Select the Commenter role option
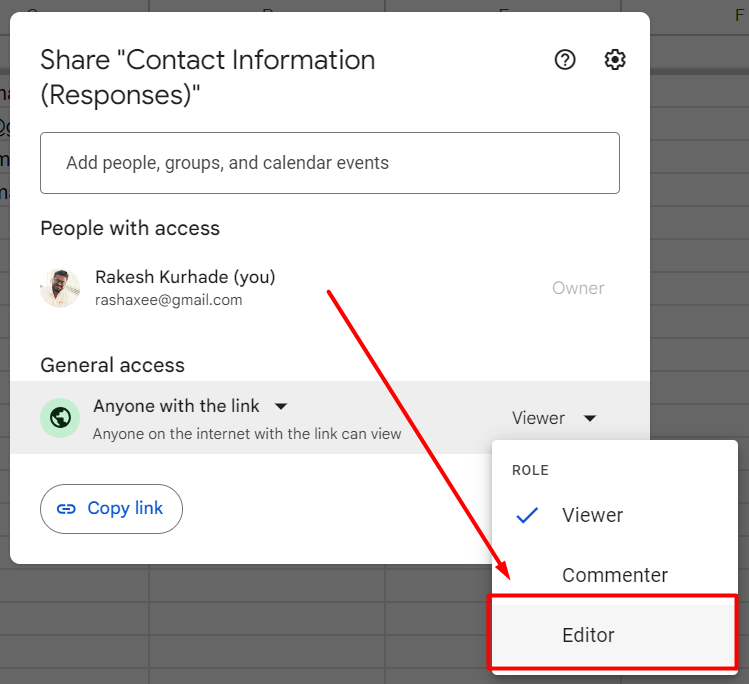749x684 pixels. click(x=615, y=575)
